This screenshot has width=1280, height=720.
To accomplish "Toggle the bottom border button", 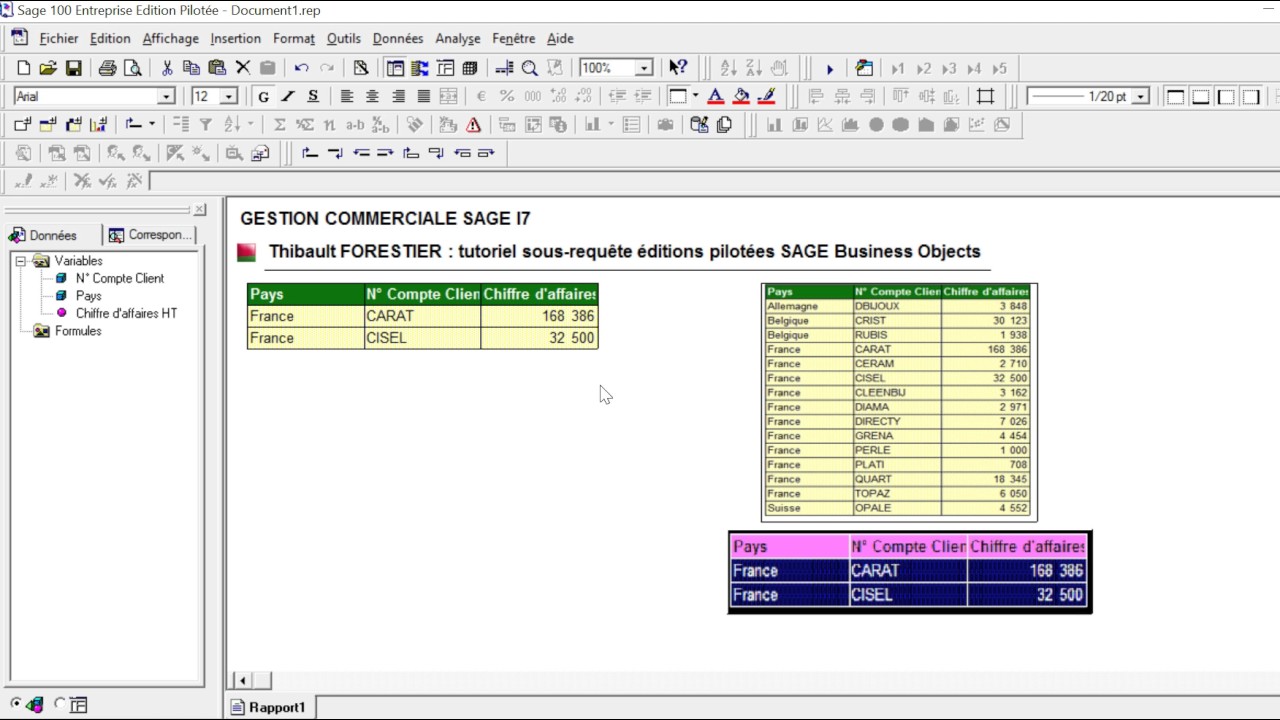I will 1201,96.
